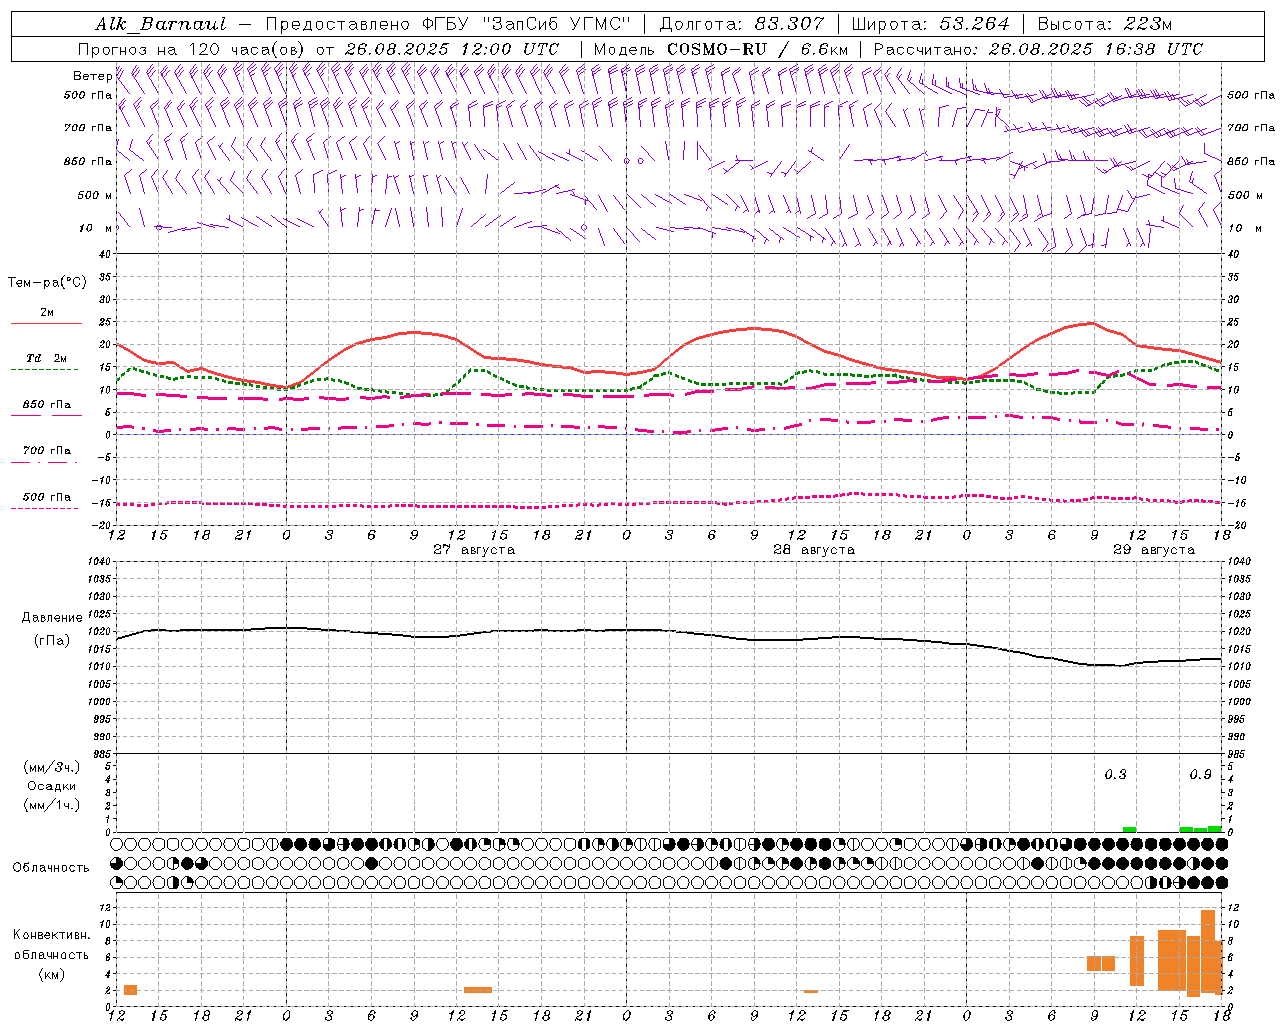Click the (мм/3ч.) unit label

[x=52, y=767]
